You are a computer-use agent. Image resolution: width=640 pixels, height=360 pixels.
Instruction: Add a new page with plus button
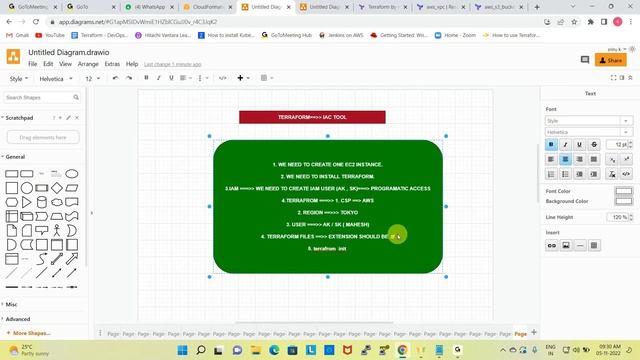534,332
